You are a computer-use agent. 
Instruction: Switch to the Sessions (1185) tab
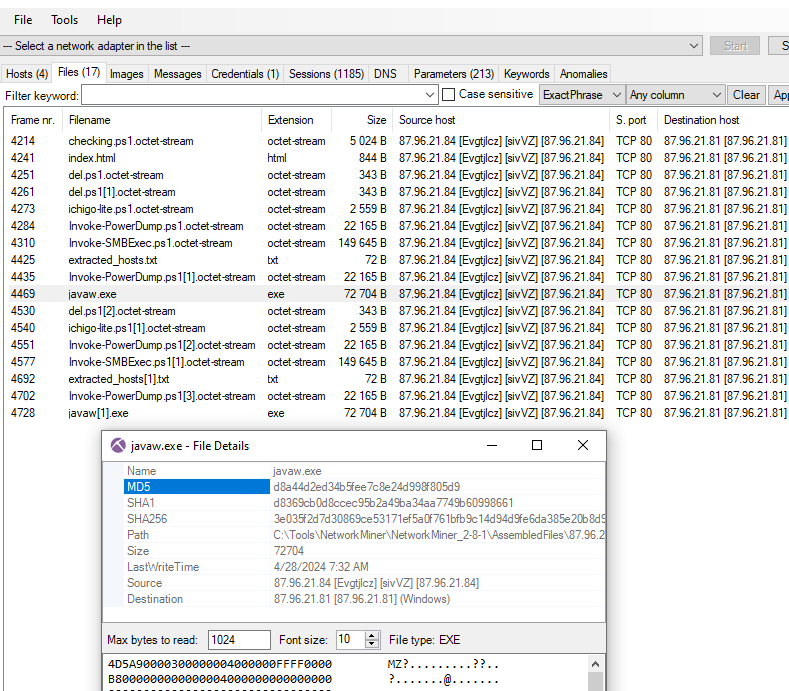(x=326, y=74)
